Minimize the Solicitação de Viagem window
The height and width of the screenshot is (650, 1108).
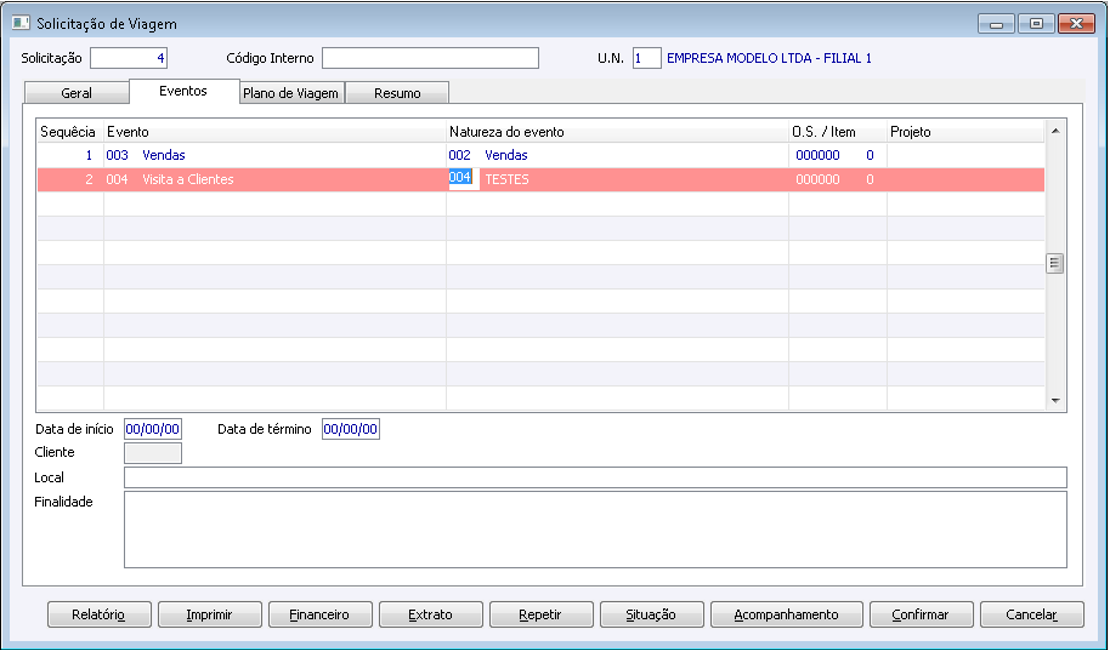[997, 23]
